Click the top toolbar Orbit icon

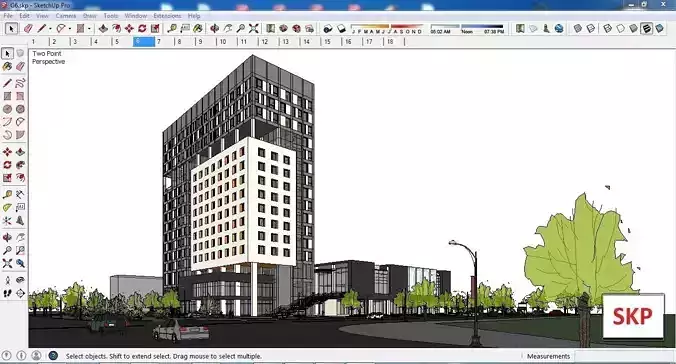(x=214, y=28)
